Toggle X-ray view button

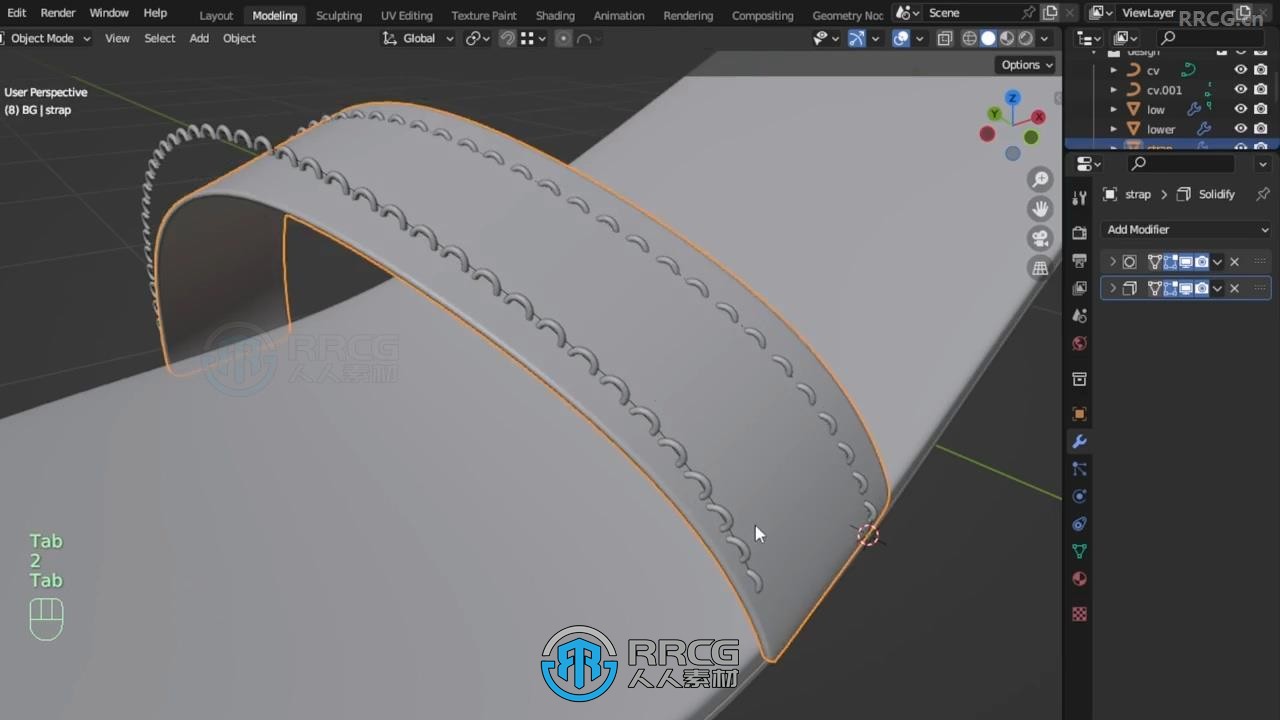click(x=944, y=38)
